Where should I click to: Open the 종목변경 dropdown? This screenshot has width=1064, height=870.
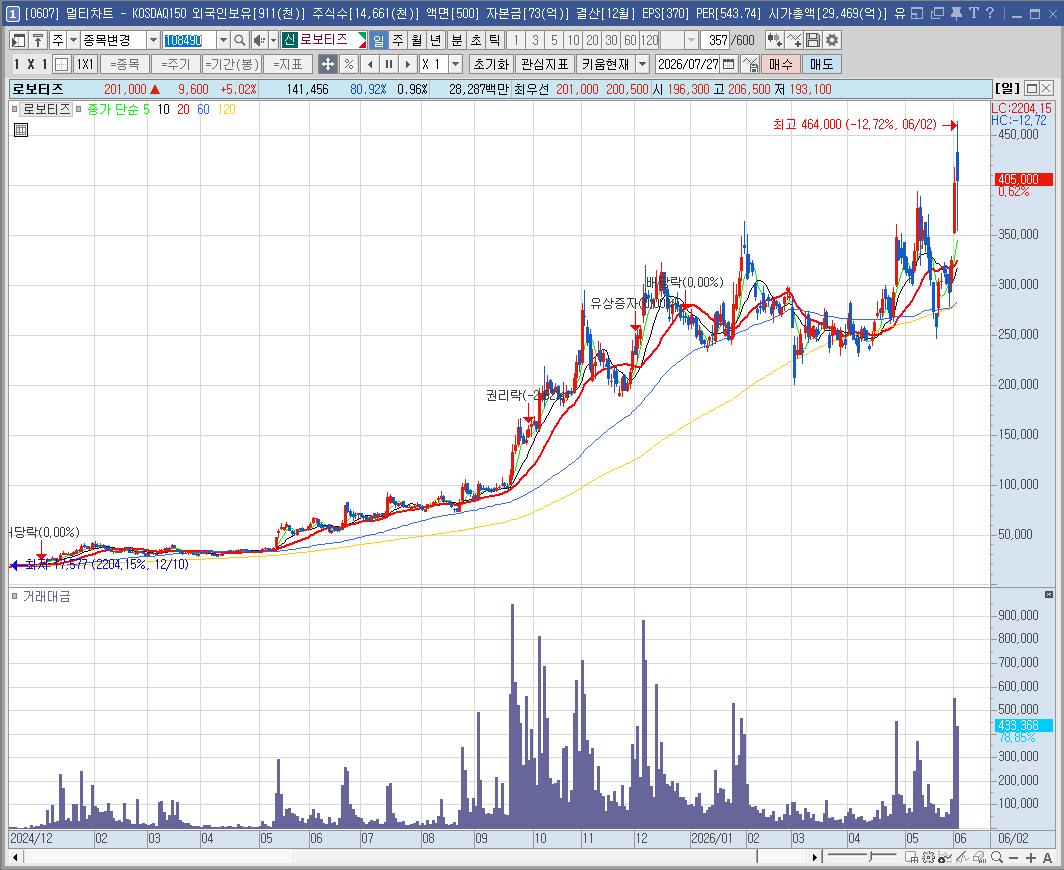(x=153, y=41)
